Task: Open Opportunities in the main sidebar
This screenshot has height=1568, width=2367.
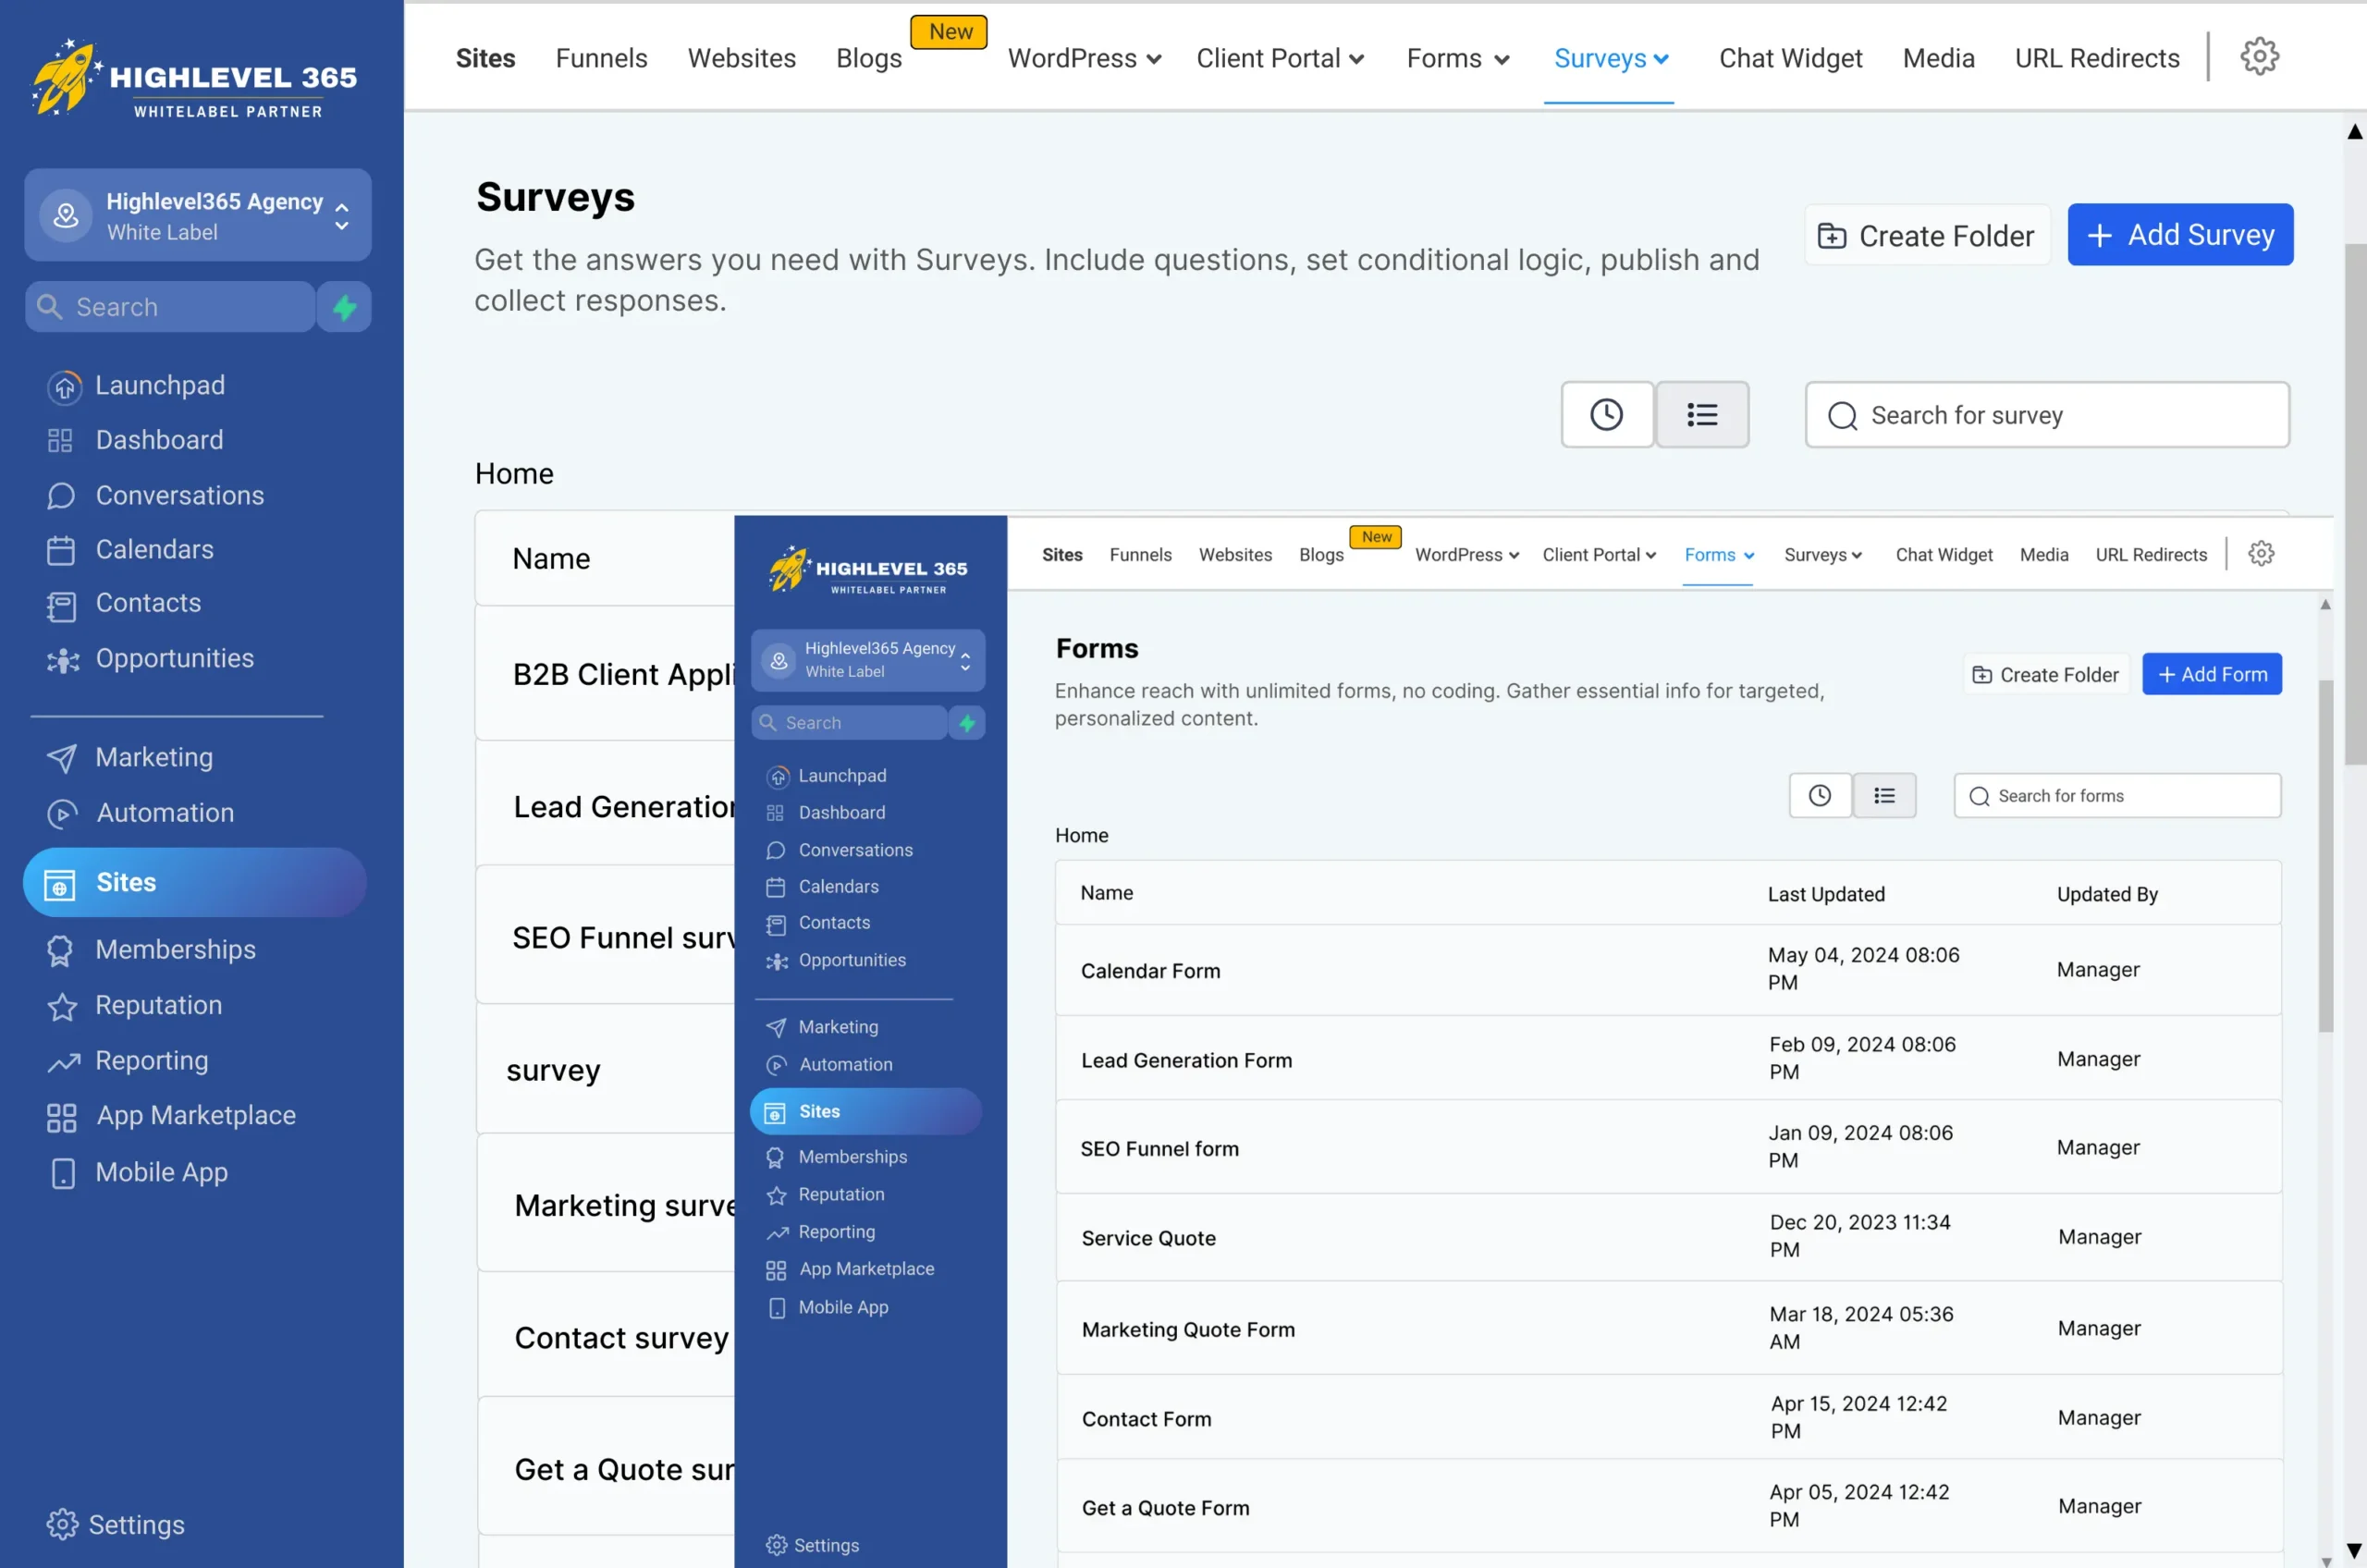Action: (174, 658)
